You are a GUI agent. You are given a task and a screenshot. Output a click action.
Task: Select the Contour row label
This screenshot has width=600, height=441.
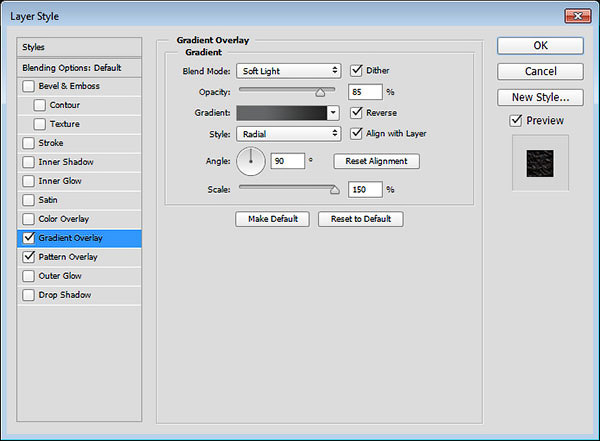click(65, 105)
